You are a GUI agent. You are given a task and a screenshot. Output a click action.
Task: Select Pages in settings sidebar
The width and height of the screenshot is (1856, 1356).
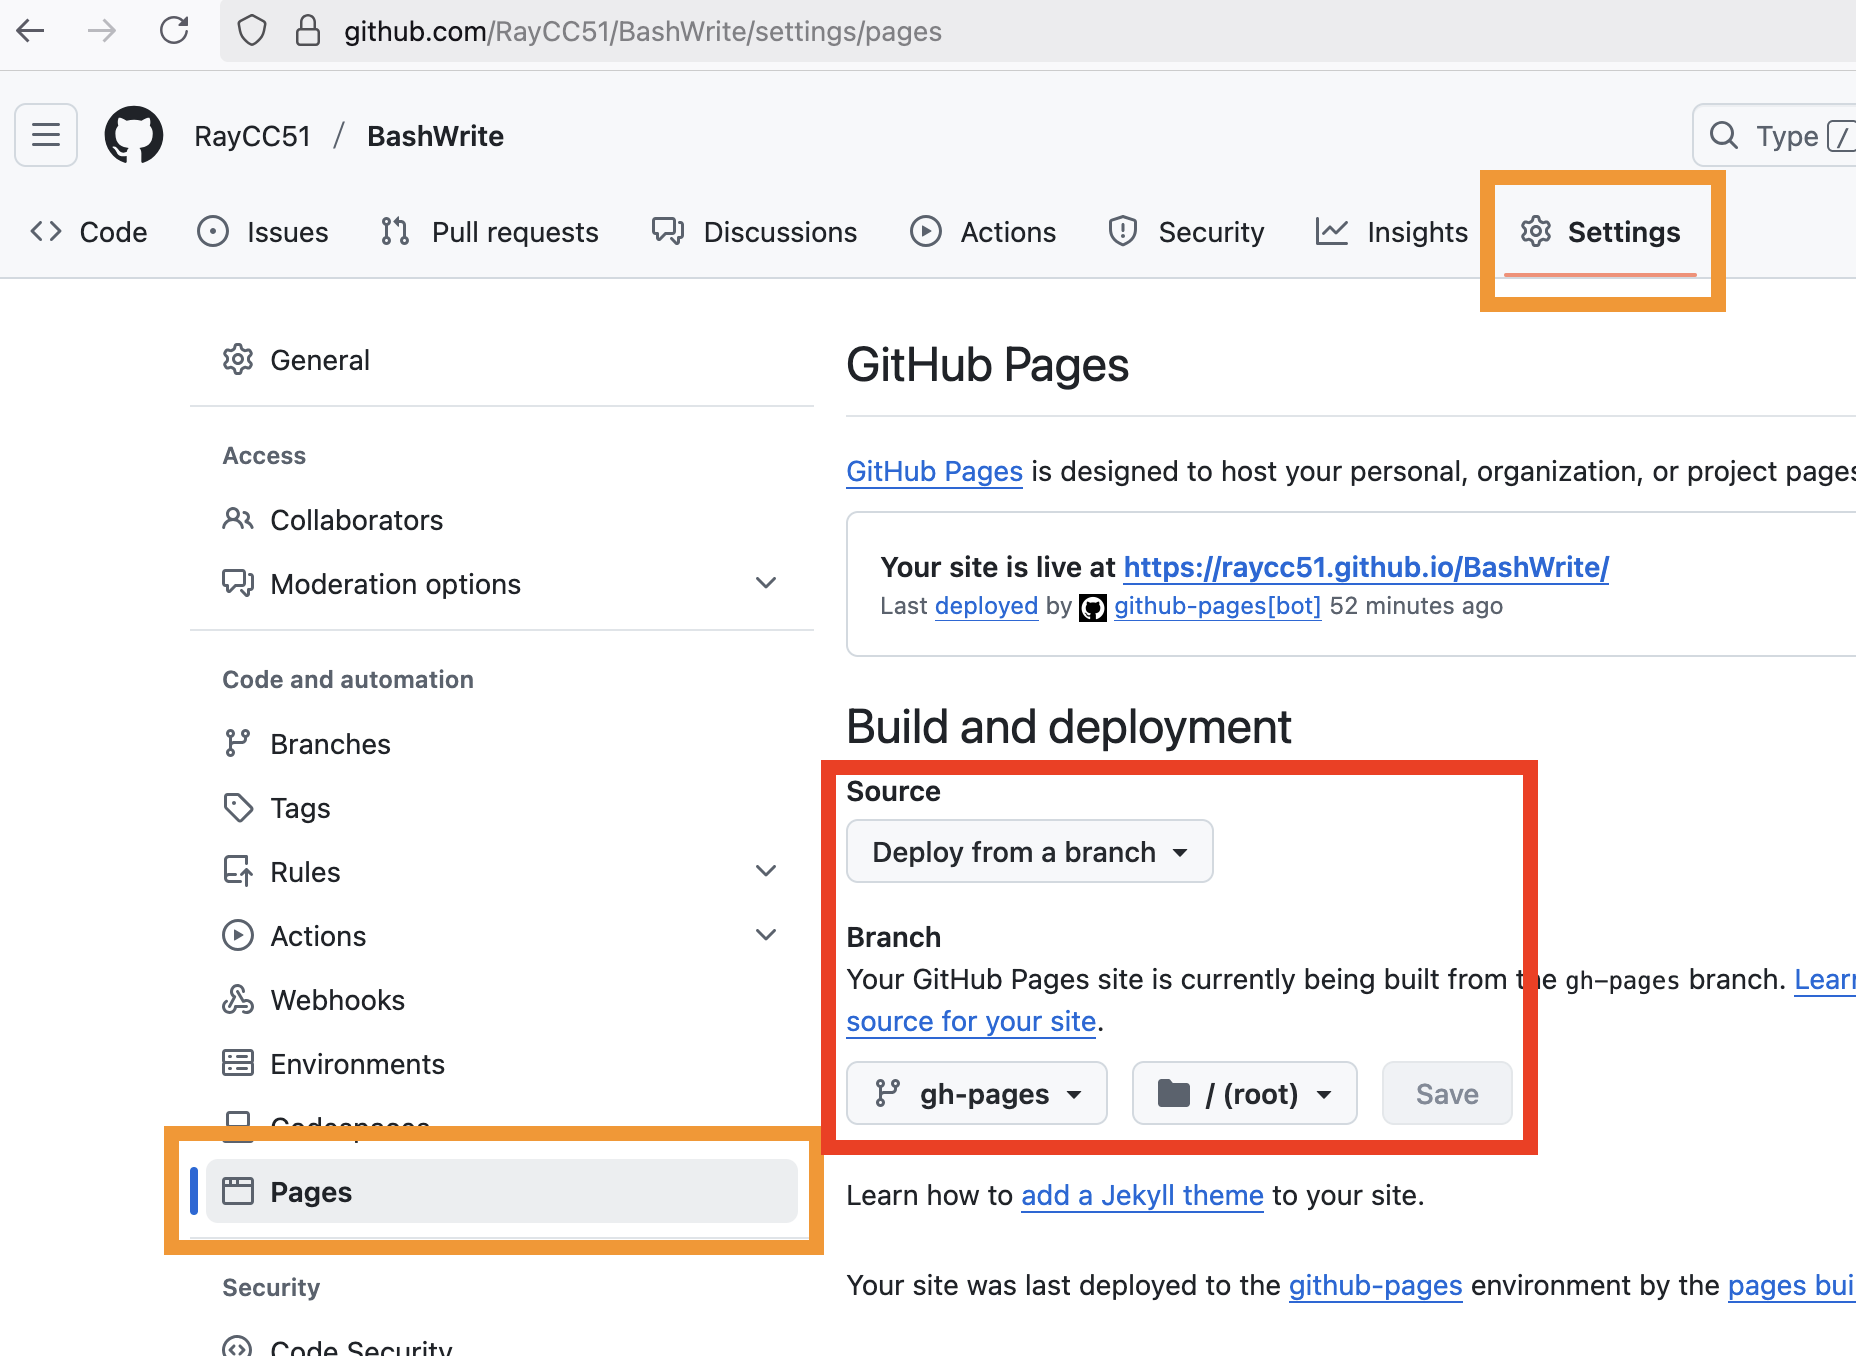[x=502, y=1192]
